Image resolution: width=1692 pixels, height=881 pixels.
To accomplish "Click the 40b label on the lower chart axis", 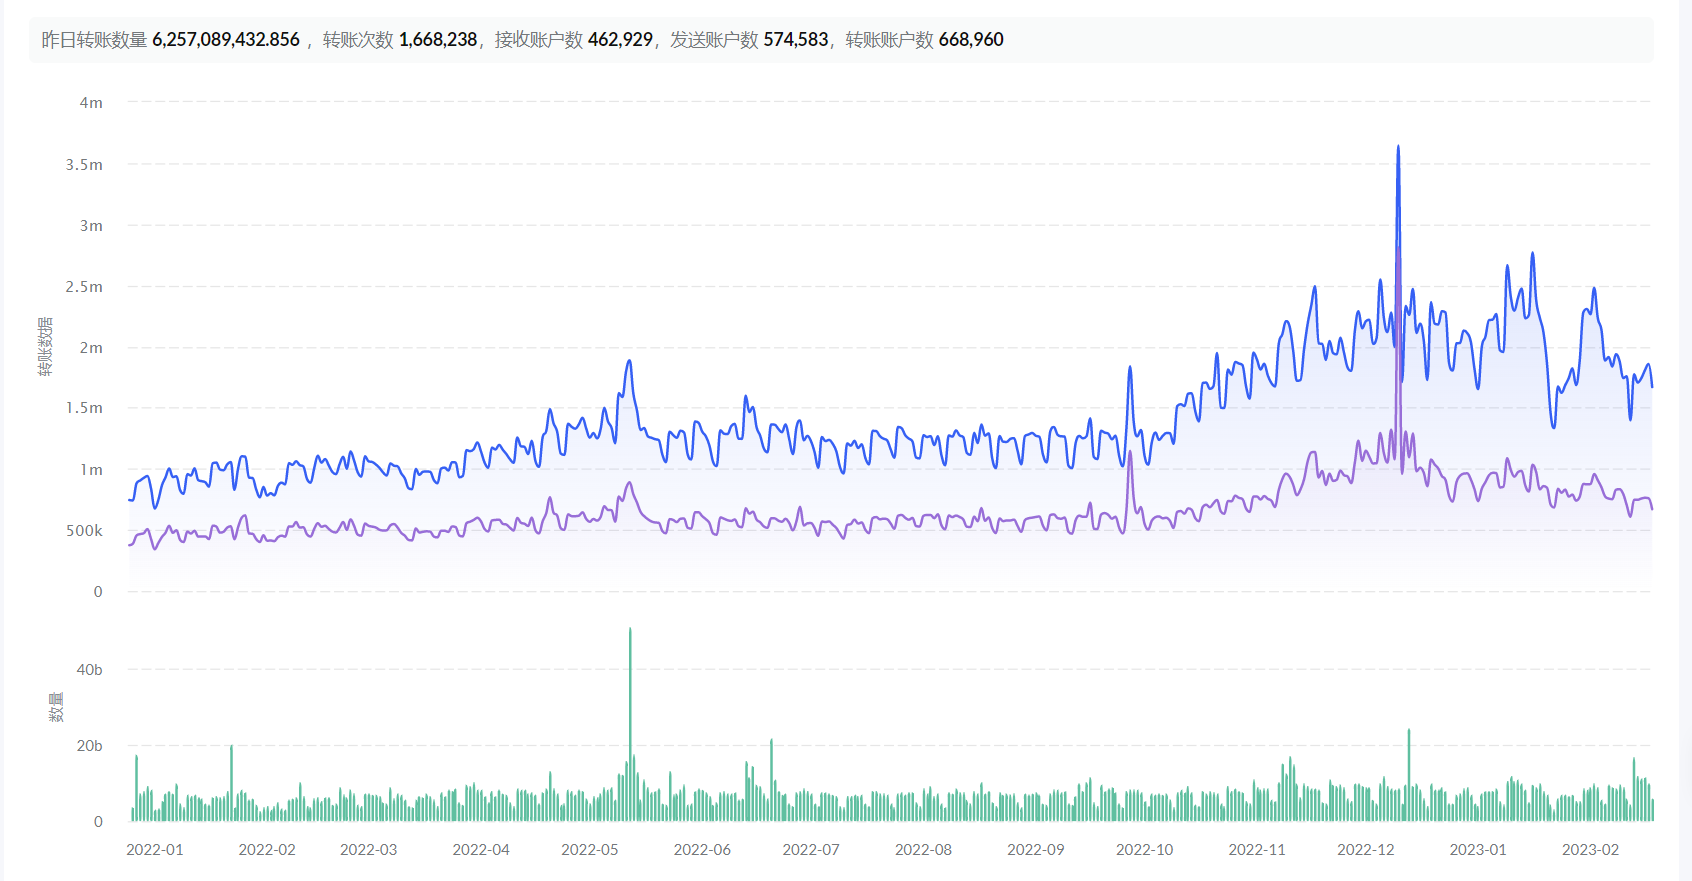I will click(89, 670).
